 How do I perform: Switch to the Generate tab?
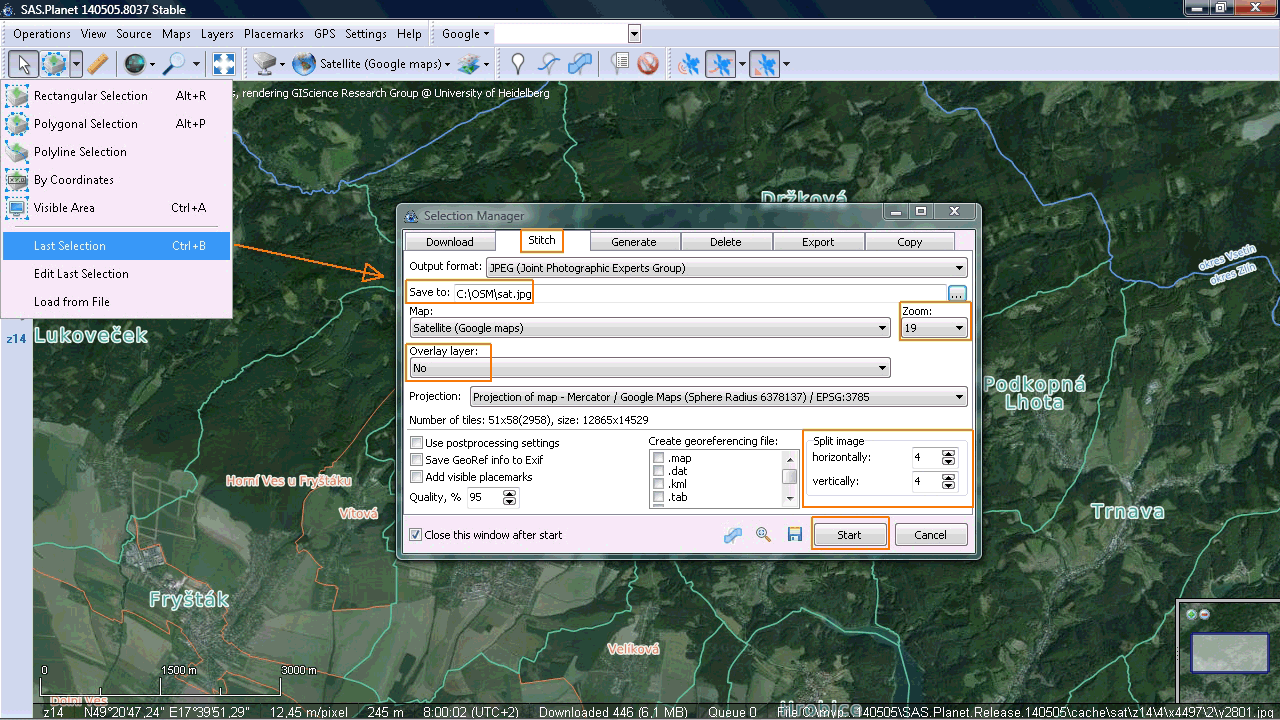click(x=634, y=242)
